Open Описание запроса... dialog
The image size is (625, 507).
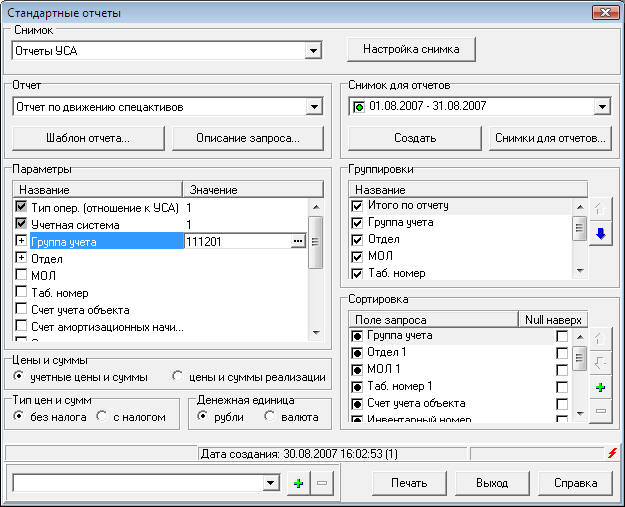tap(248, 138)
